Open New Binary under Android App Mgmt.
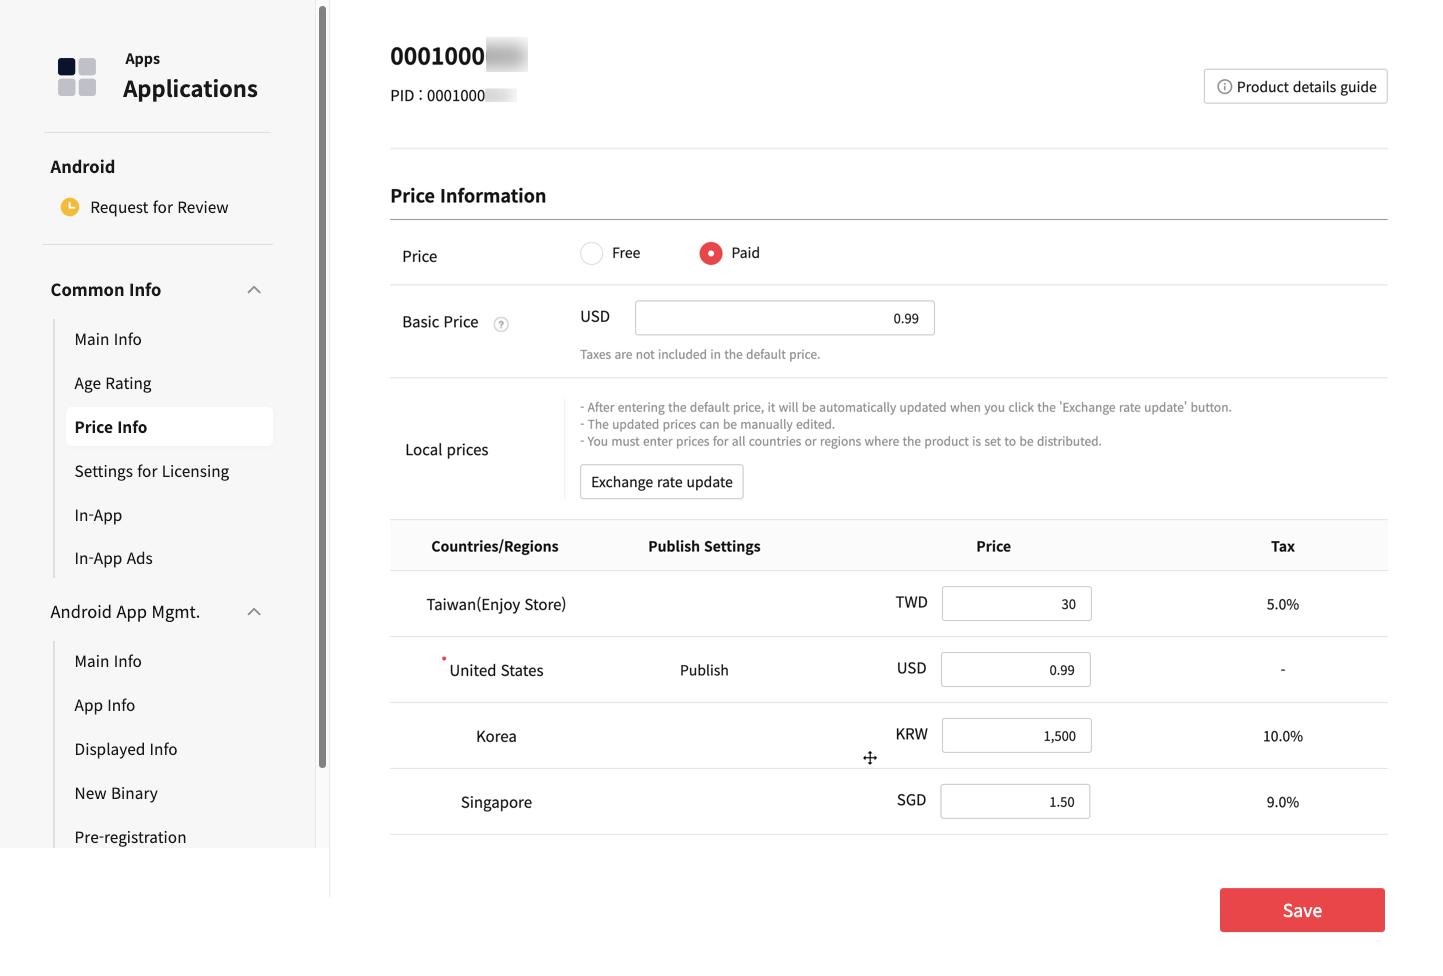1443x976 pixels. 116,794
